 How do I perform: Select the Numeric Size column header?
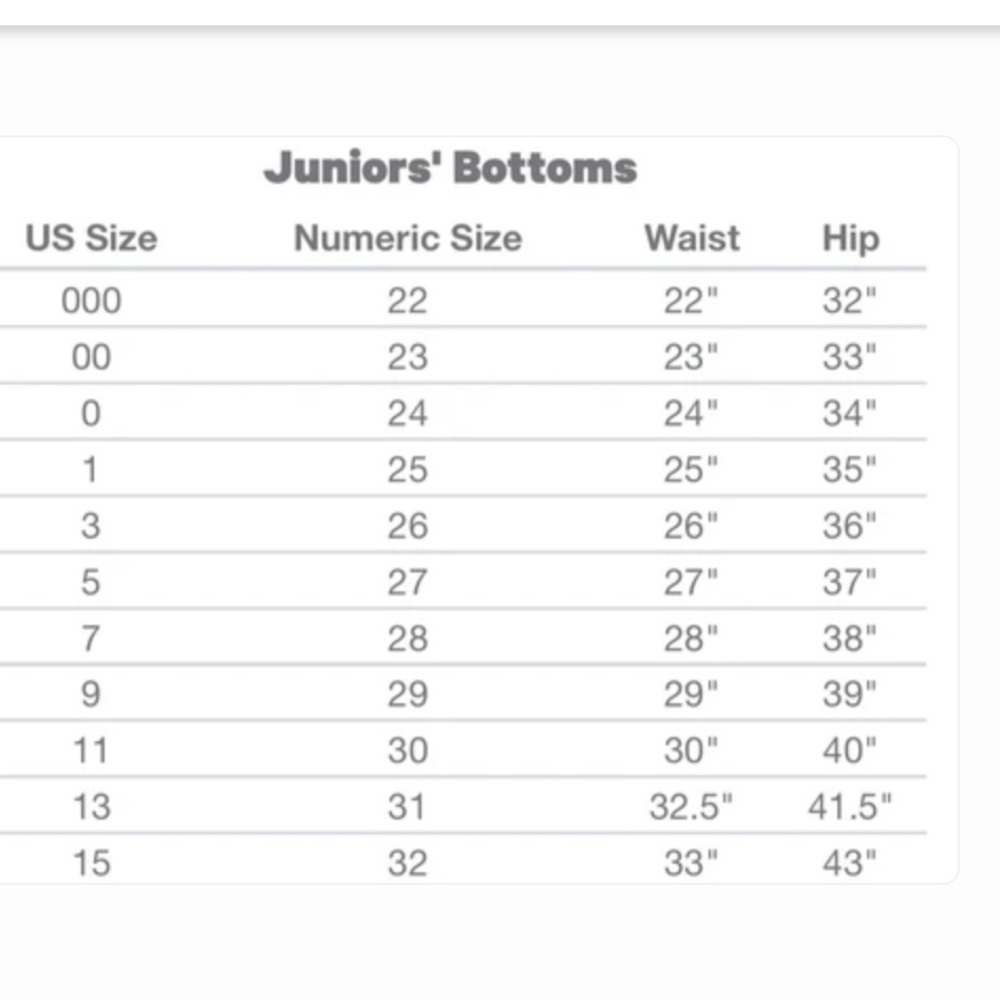[408, 238]
